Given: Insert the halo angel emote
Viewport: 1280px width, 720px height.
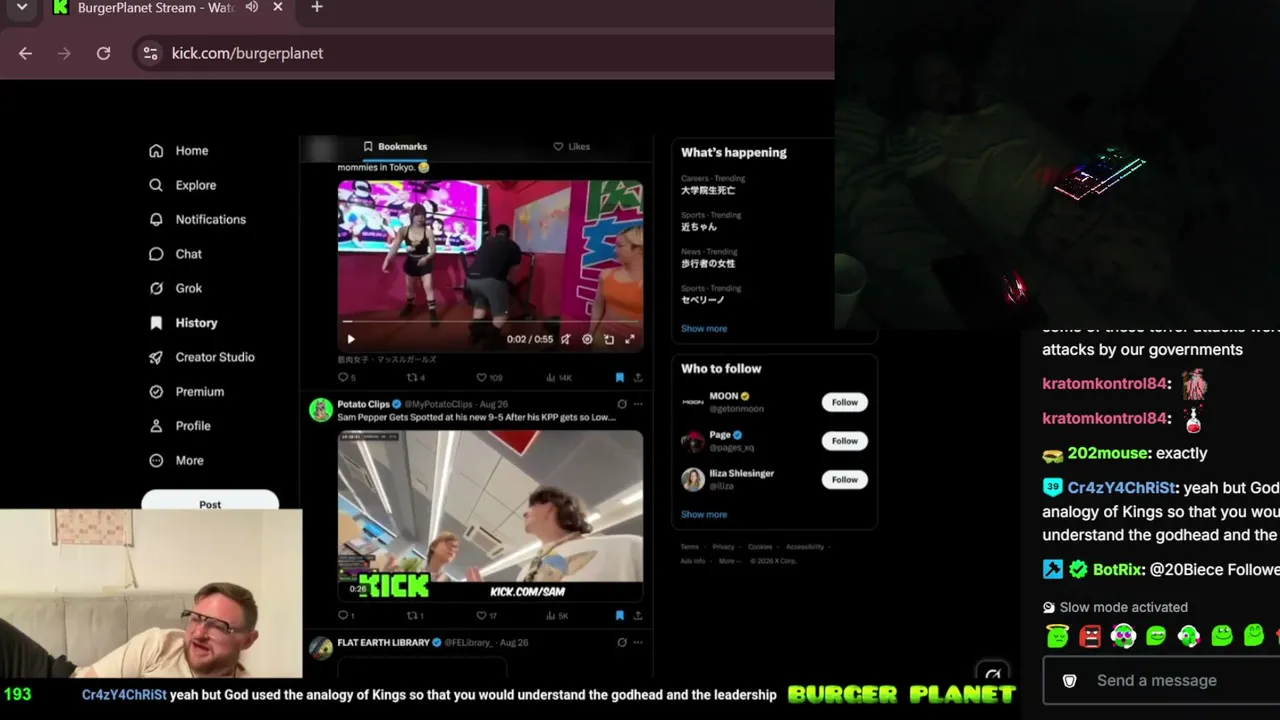Looking at the screenshot, I should coord(1057,635).
